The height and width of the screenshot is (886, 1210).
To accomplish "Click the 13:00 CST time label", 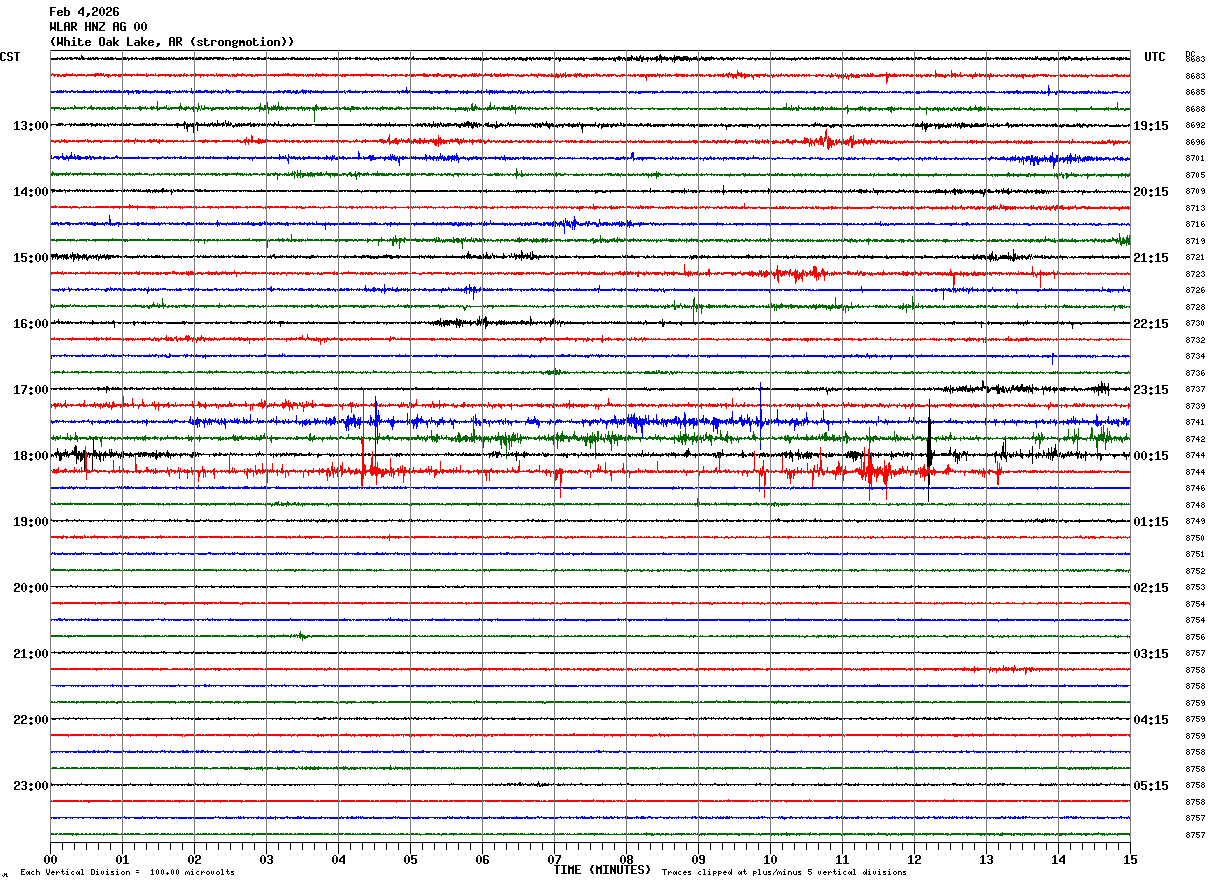I will point(31,126).
